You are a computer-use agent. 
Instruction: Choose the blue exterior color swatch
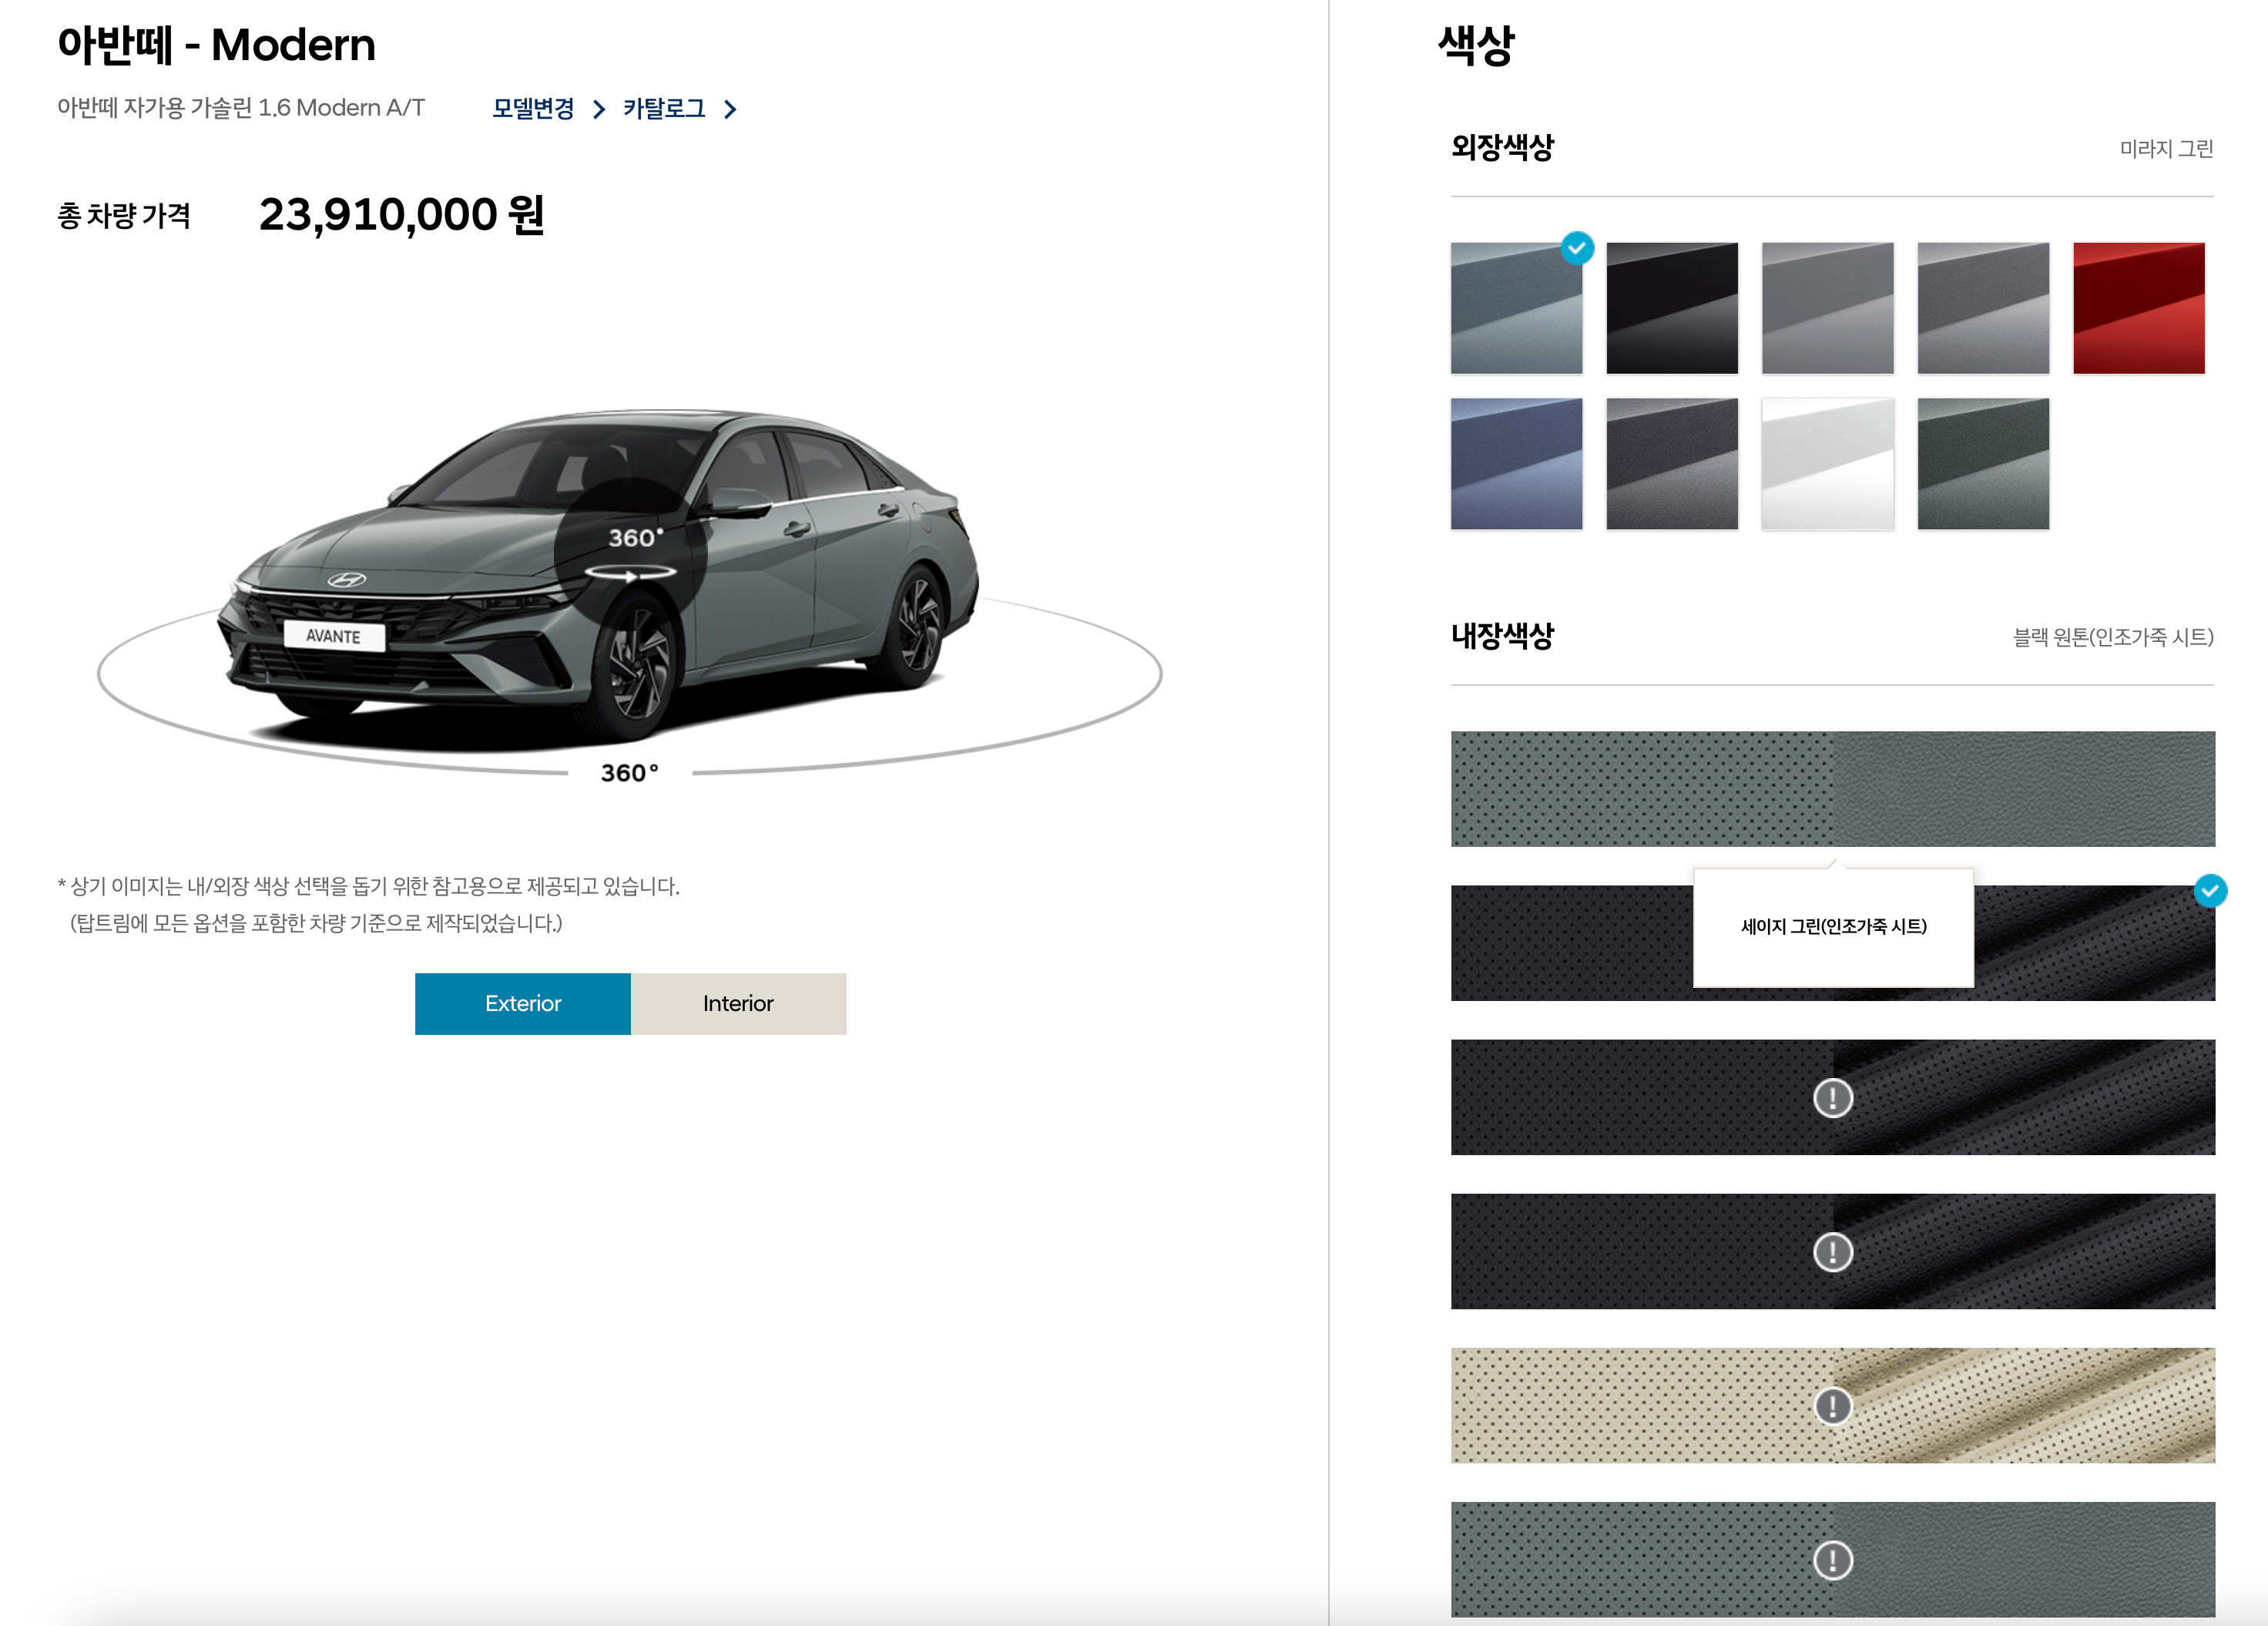pos(1516,464)
